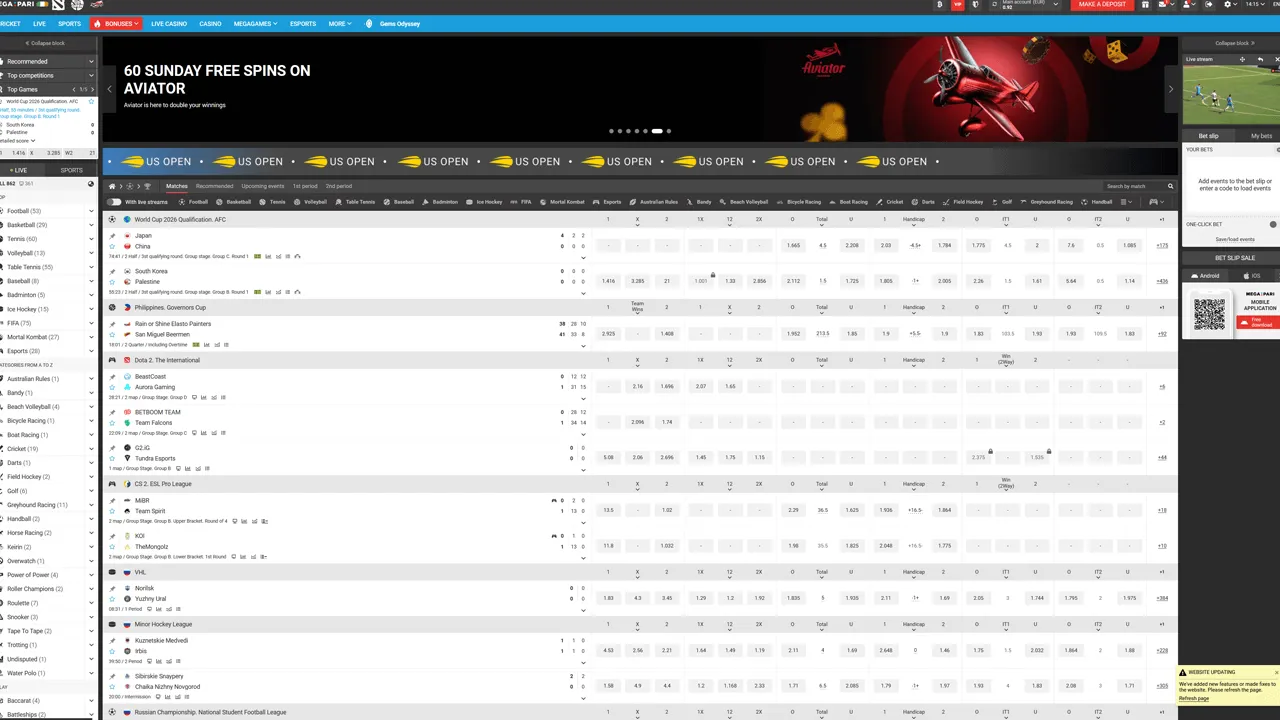
Task: Click Refresh page in update notice
Action: (x=1194, y=698)
